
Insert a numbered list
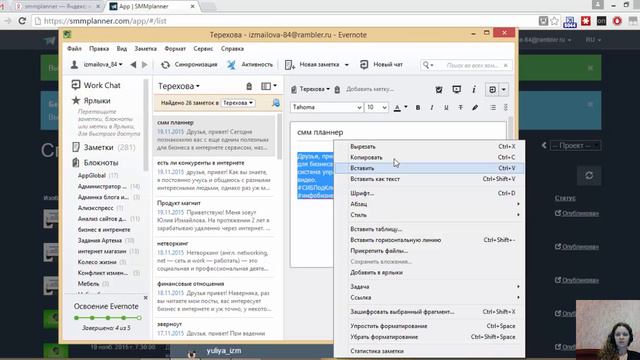pos(506,107)
